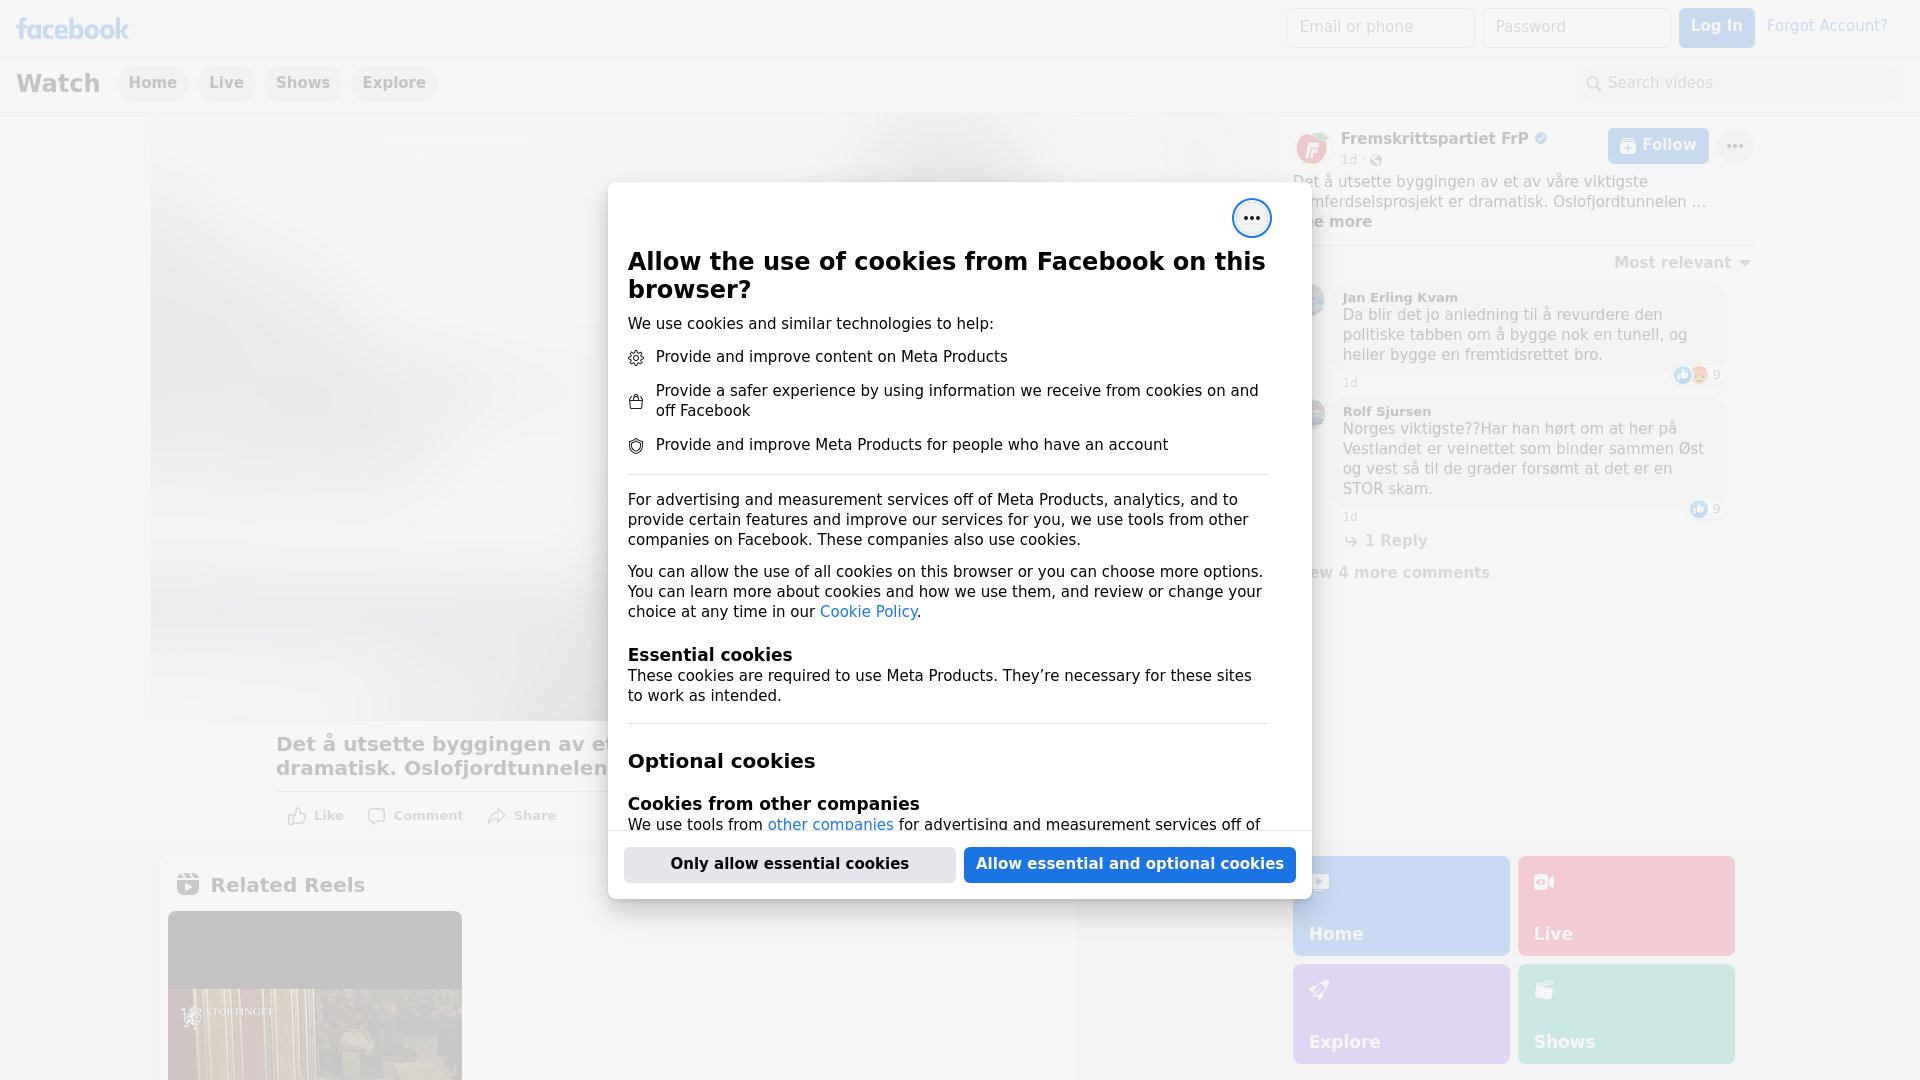Open the Stortinget related reel thumbnail

[x=315, y=995]
